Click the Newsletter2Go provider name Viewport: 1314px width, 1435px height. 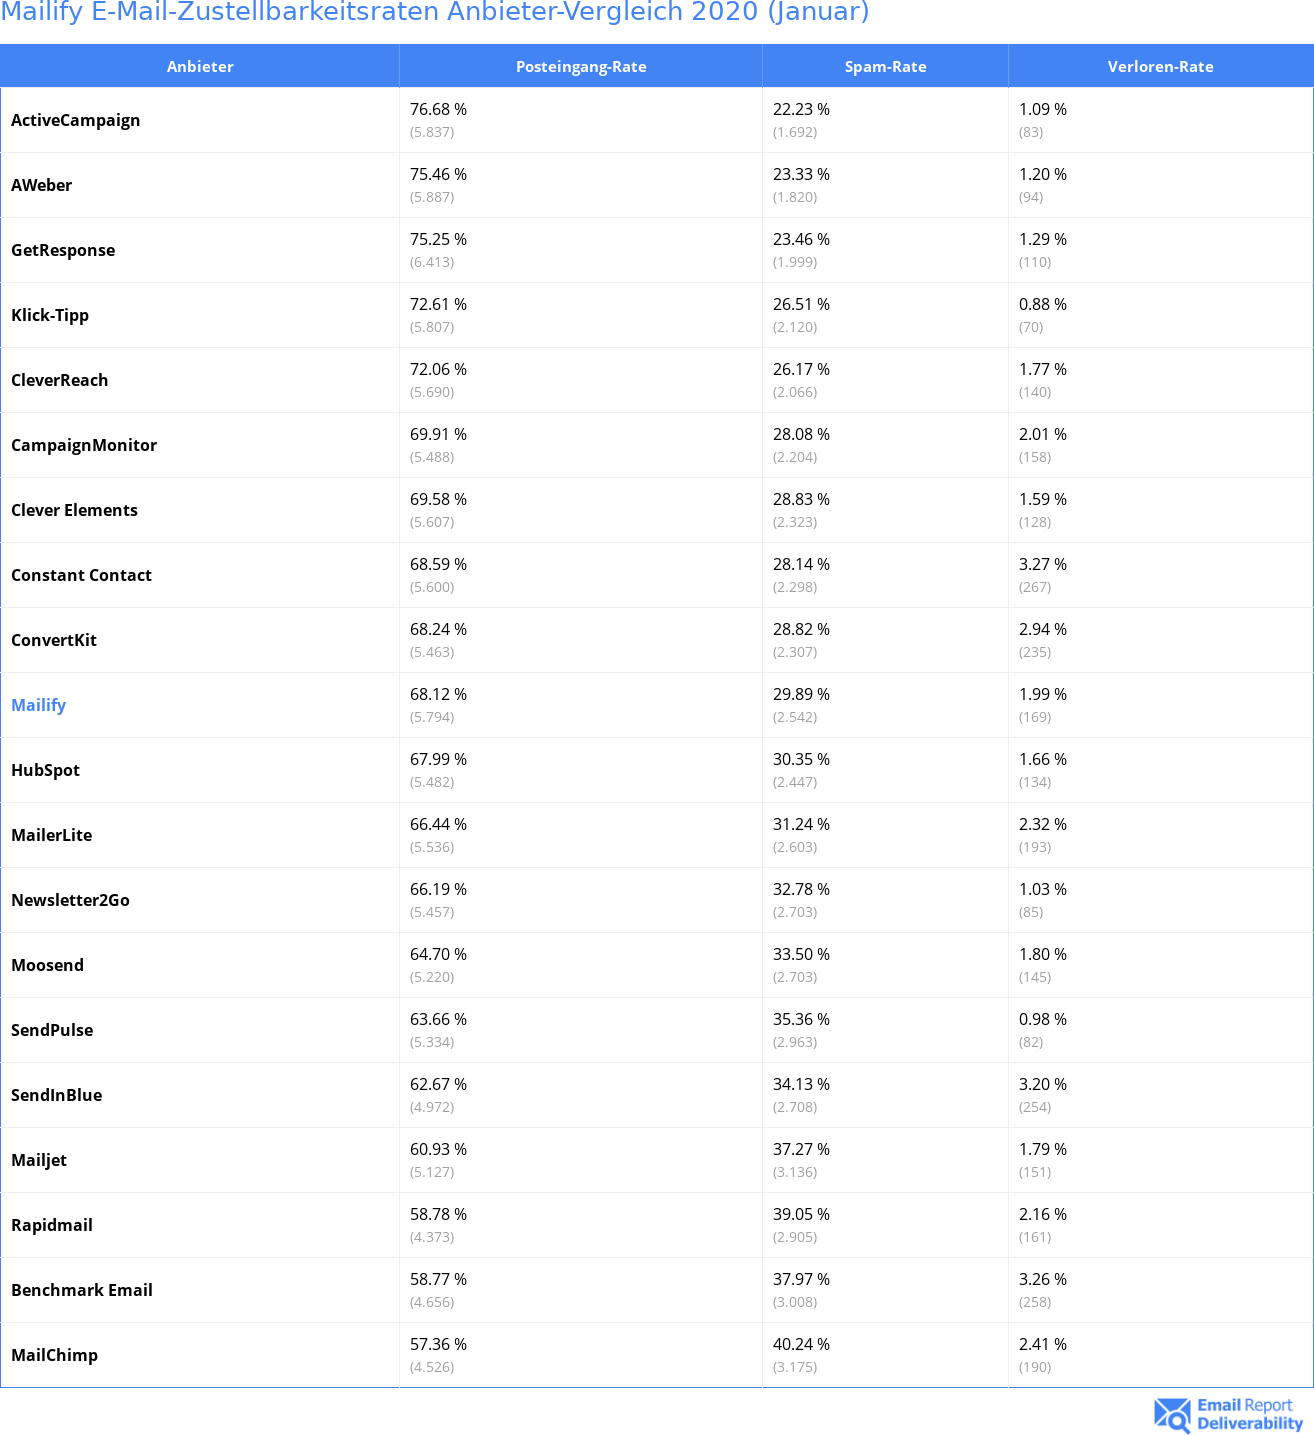point(70,900)
